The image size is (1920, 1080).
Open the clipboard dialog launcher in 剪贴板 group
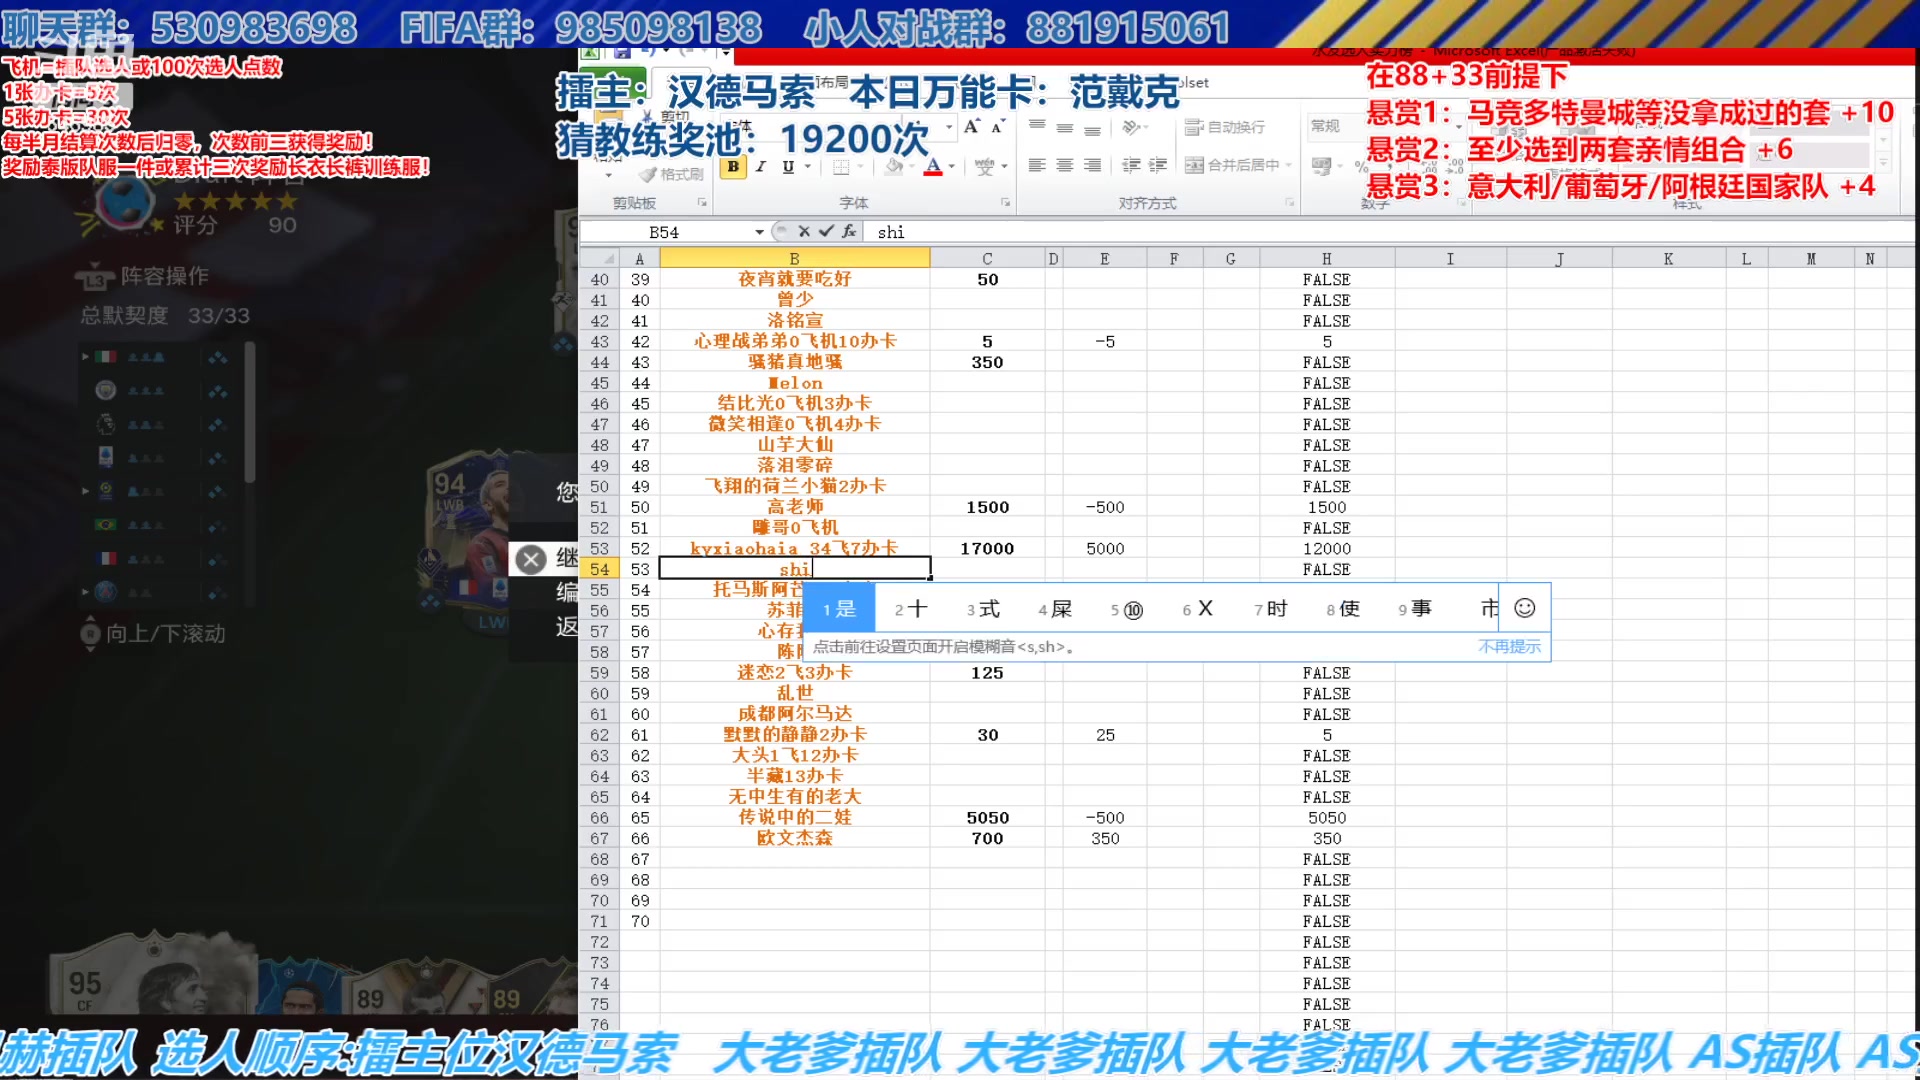coord(702,203)
